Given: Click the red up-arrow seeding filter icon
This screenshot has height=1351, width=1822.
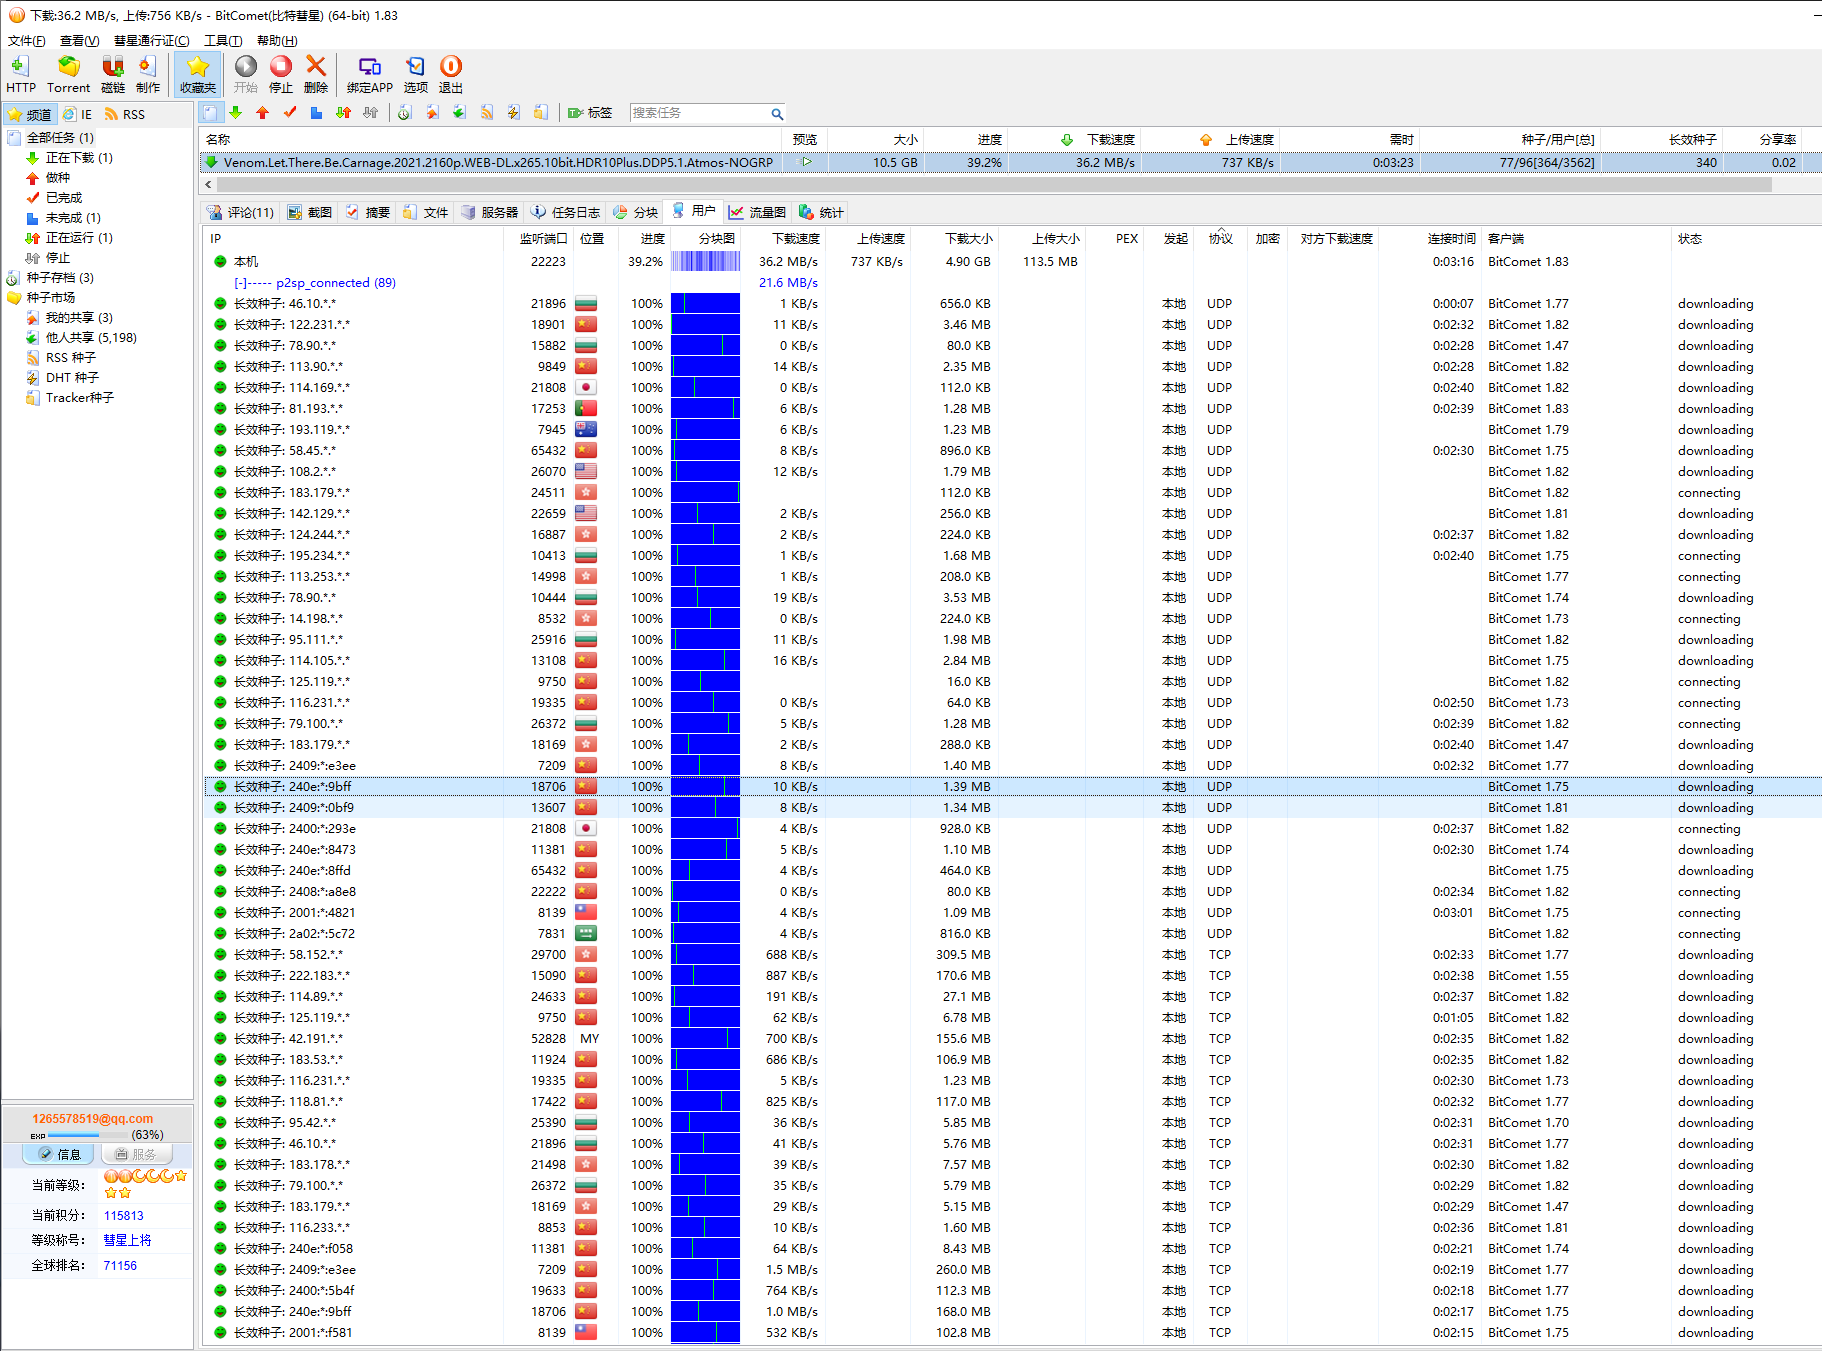Looking at the screenshot, I should point(263,113).
